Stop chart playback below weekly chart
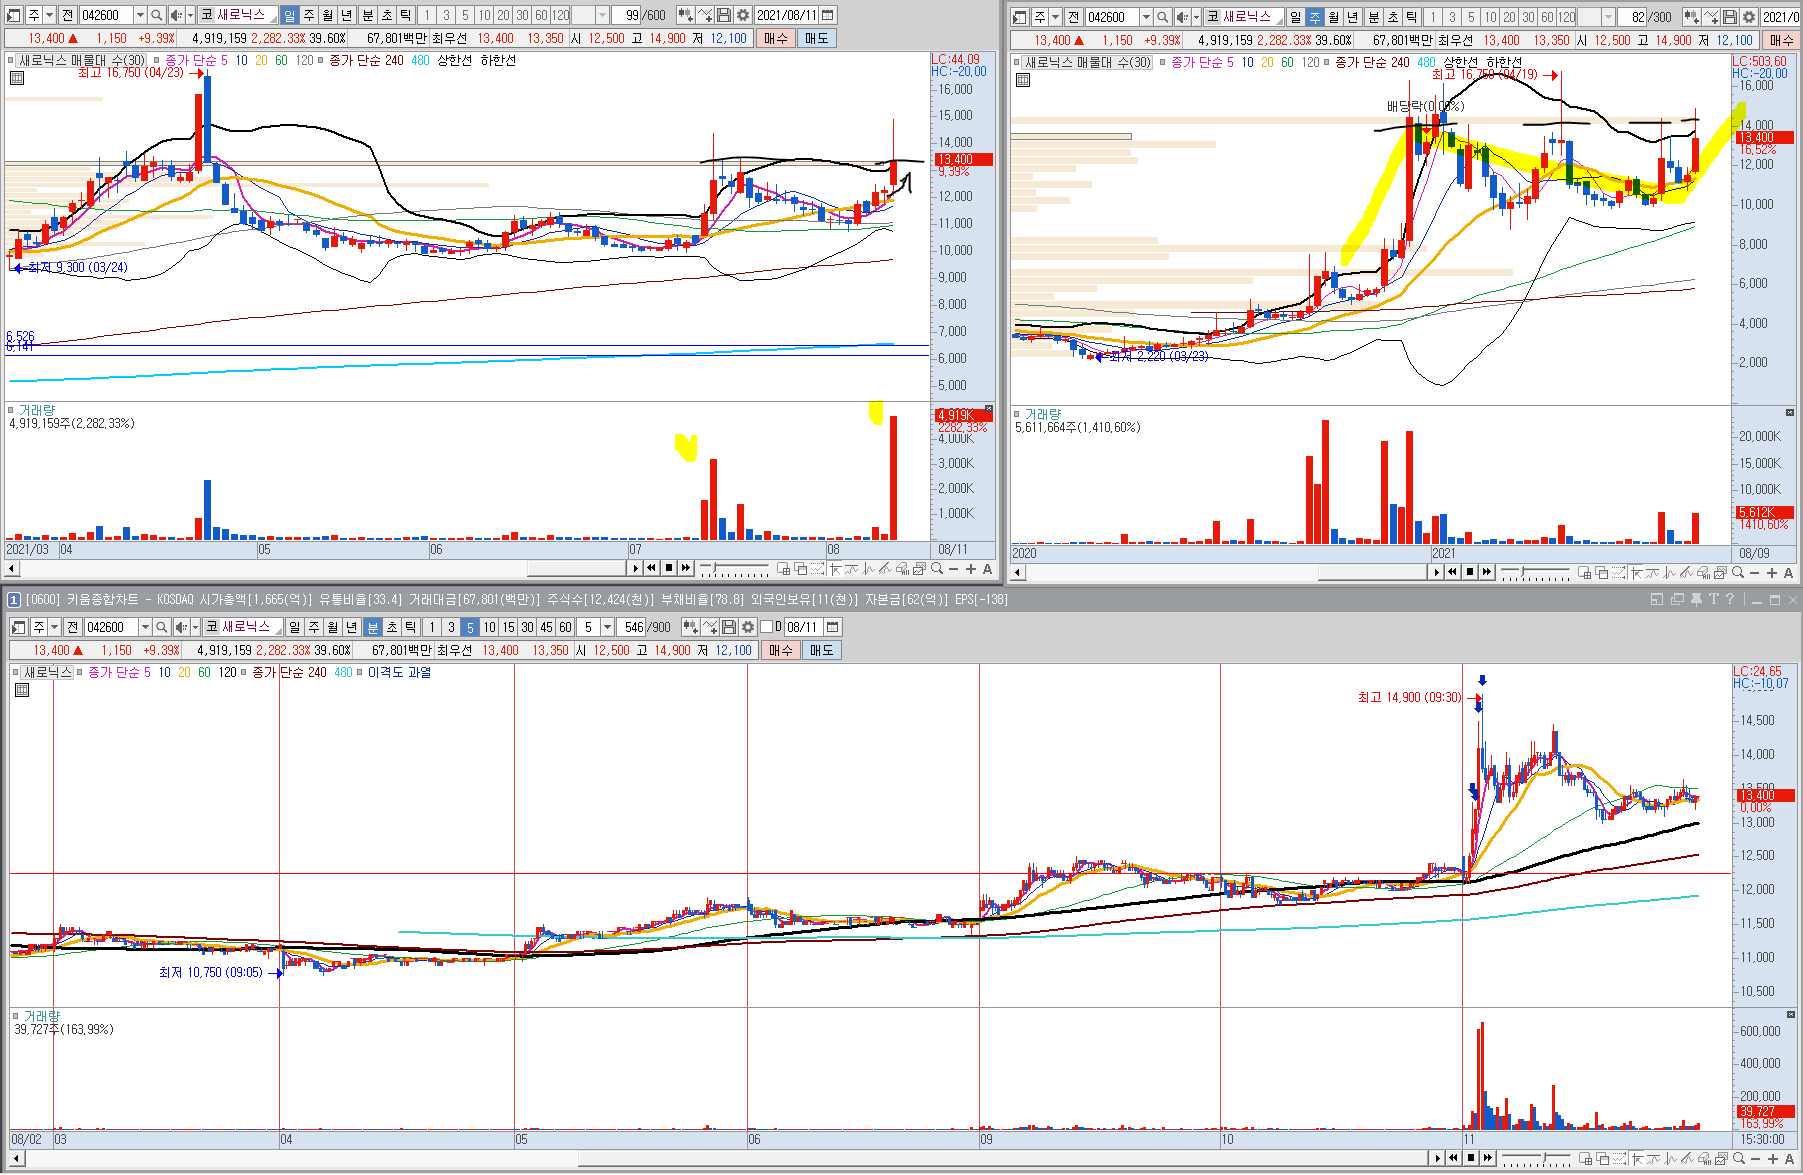 pyautogui.click(x=1470, y=572)
